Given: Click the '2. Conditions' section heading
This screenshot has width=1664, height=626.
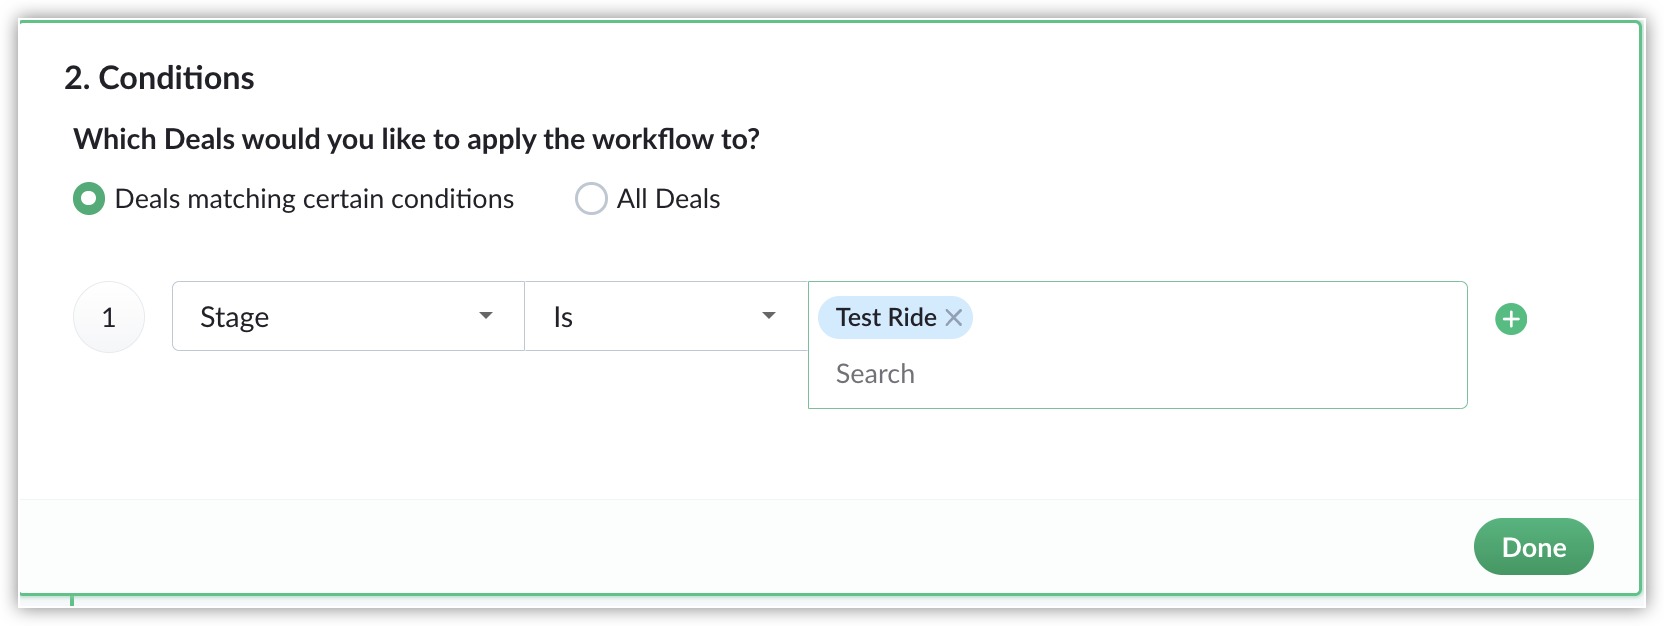Looking at the screenshot, I should pos(160,78).
